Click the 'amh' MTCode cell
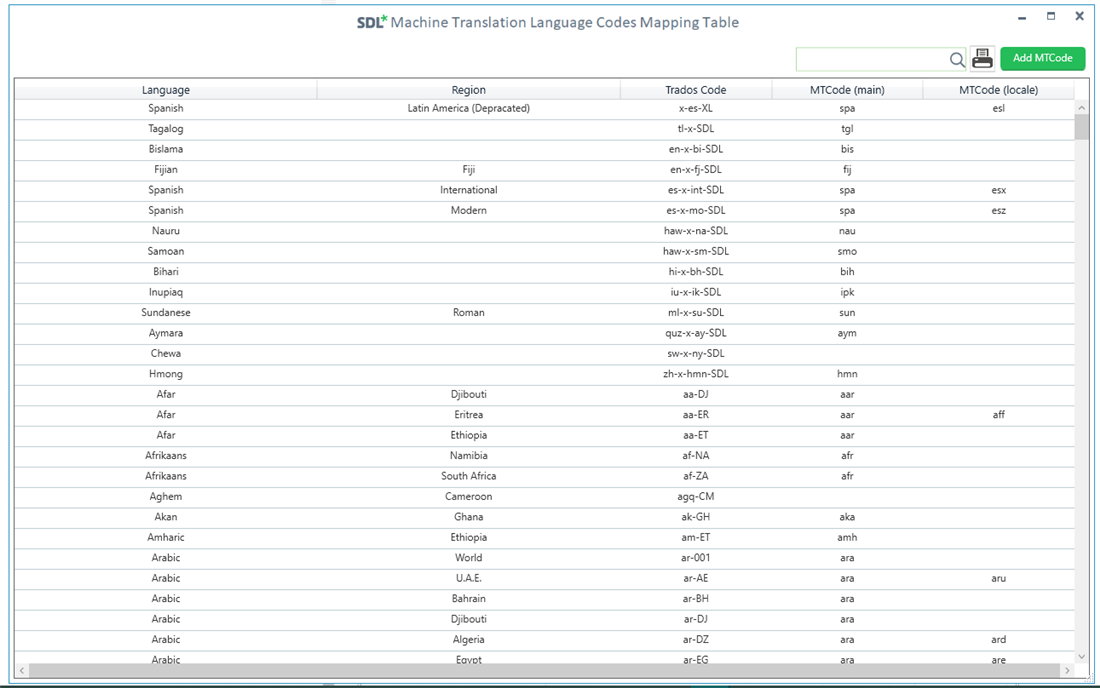 (847, 537)
